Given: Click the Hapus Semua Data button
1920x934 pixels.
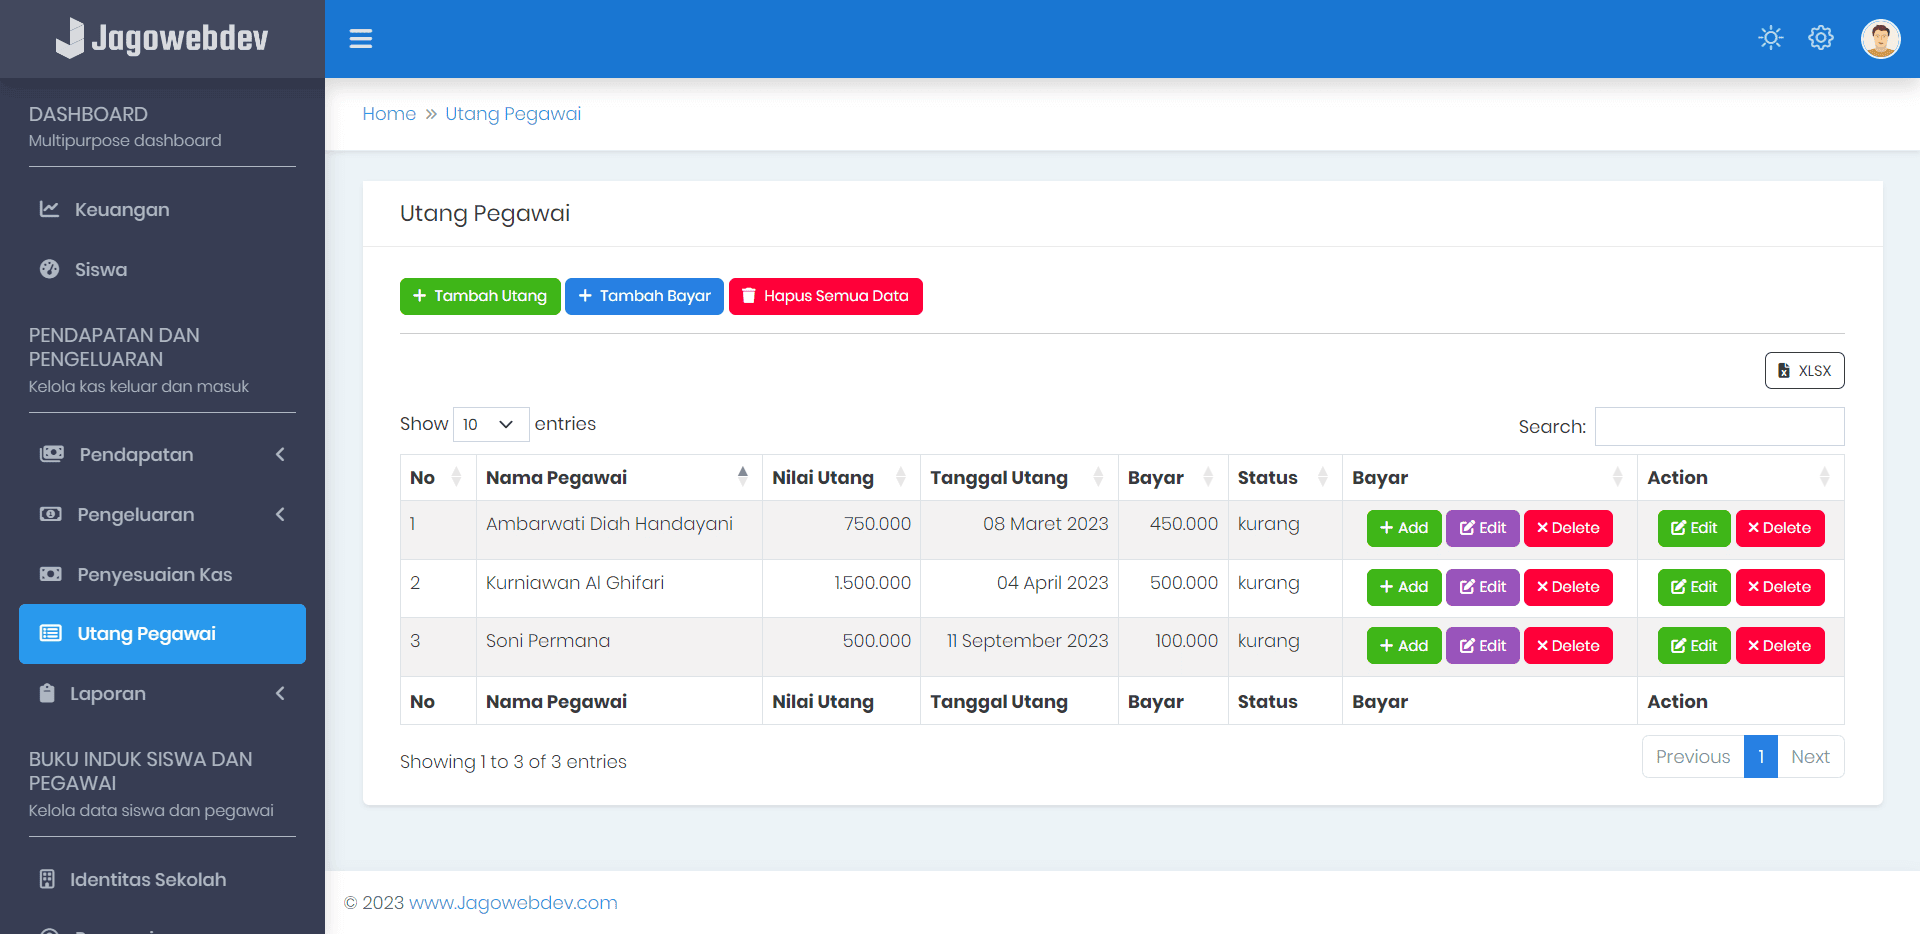Looking at the screenshot, I should click(x=826, y=296).
